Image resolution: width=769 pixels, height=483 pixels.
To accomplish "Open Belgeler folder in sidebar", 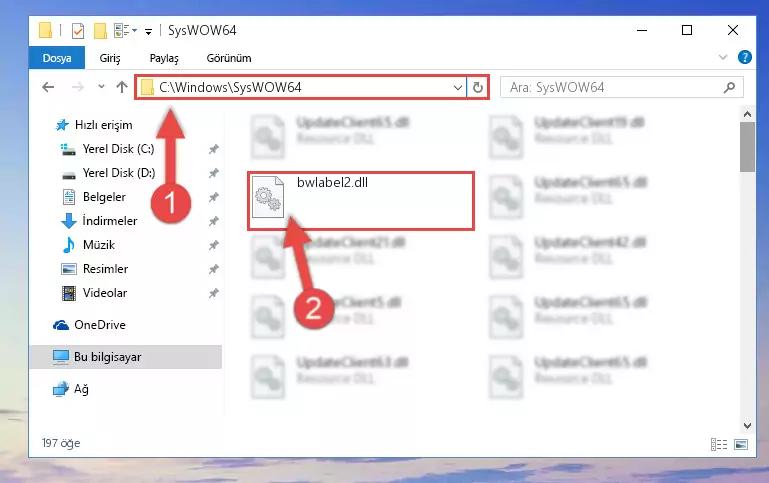I will click(x=104, y=197).
